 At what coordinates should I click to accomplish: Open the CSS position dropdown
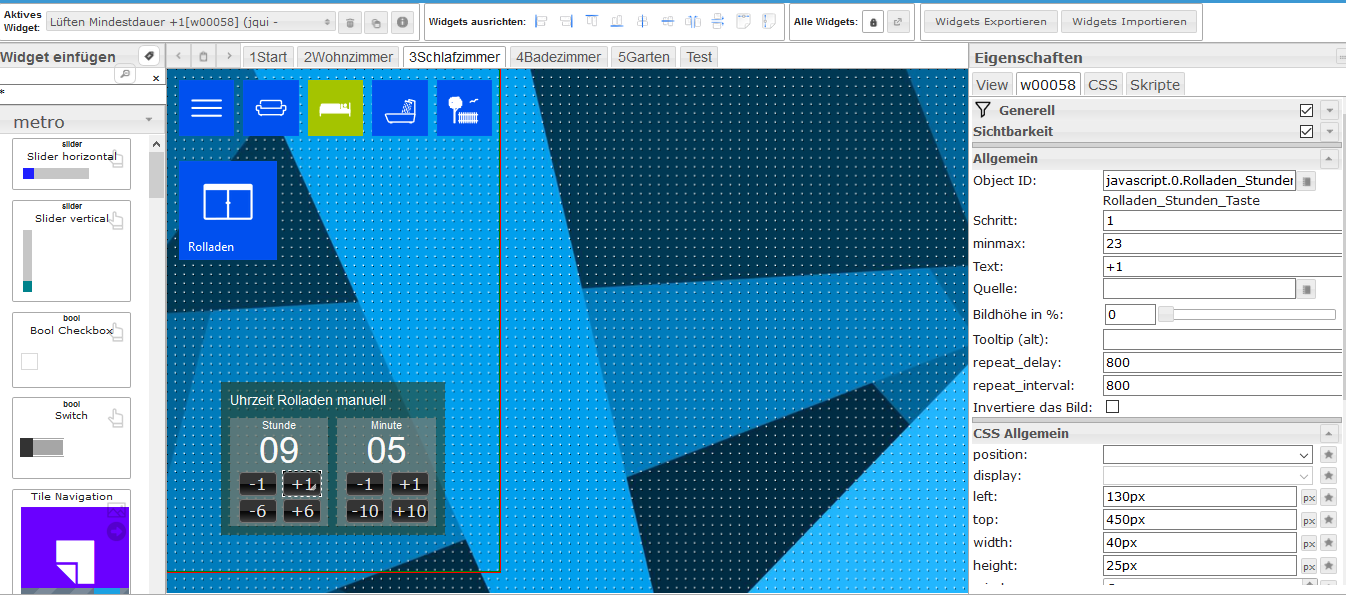pyautogui.click(x=1207, y=455)
